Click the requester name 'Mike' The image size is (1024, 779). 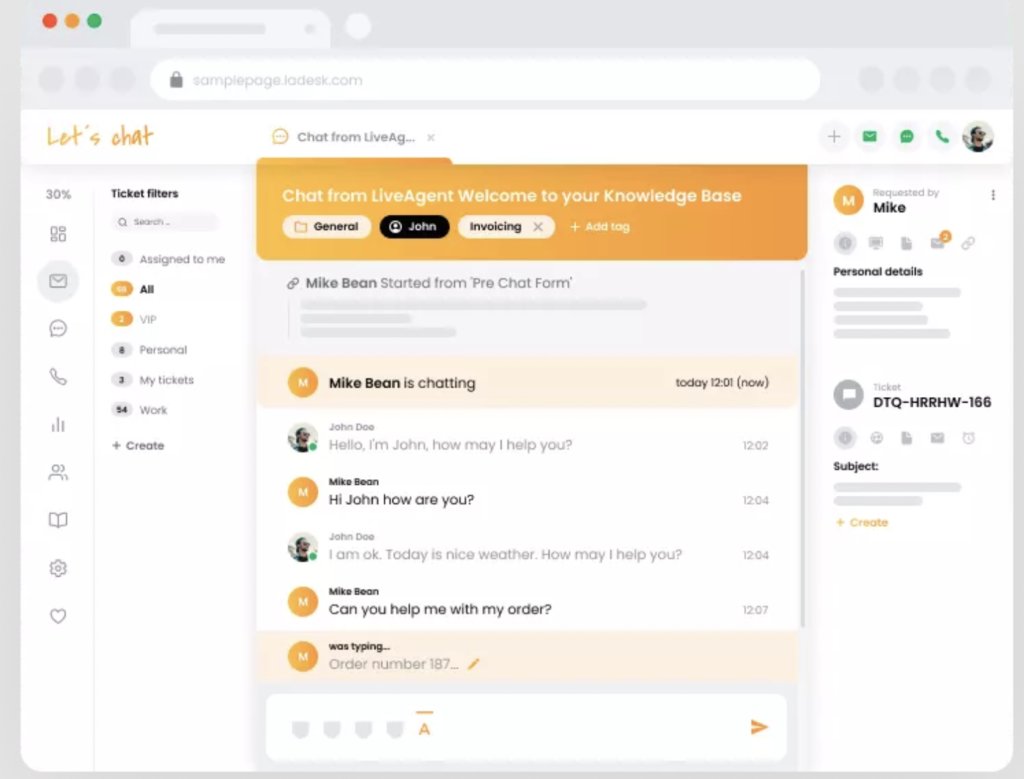coord(889,208)
